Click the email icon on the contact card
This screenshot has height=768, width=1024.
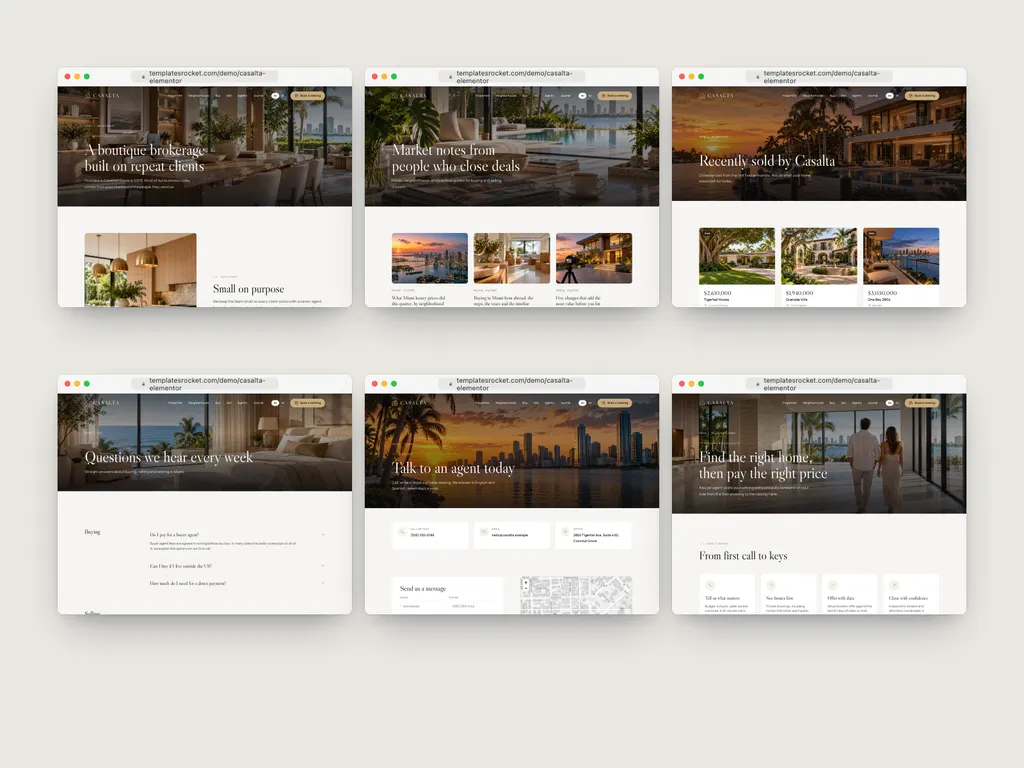pyautogui.click(x=483, y=532)
